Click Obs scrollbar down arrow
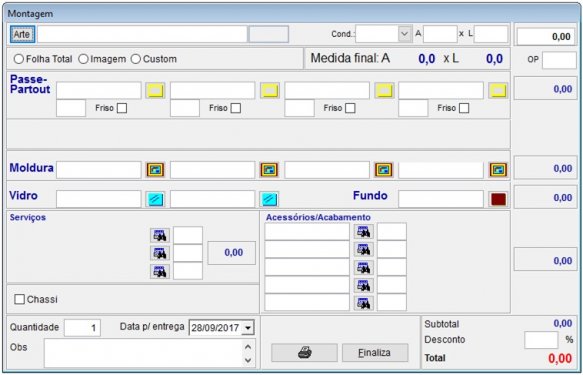This screenshot has height=375, width=583. click(248, 361)
